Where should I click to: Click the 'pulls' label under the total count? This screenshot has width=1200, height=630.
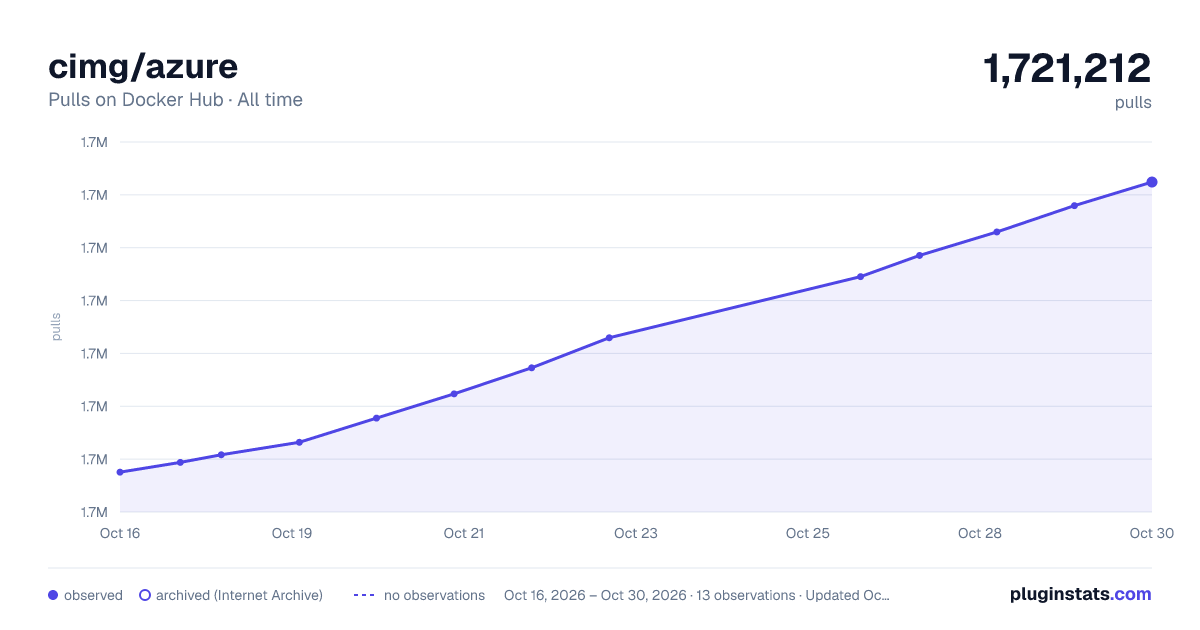(1133, 102)
